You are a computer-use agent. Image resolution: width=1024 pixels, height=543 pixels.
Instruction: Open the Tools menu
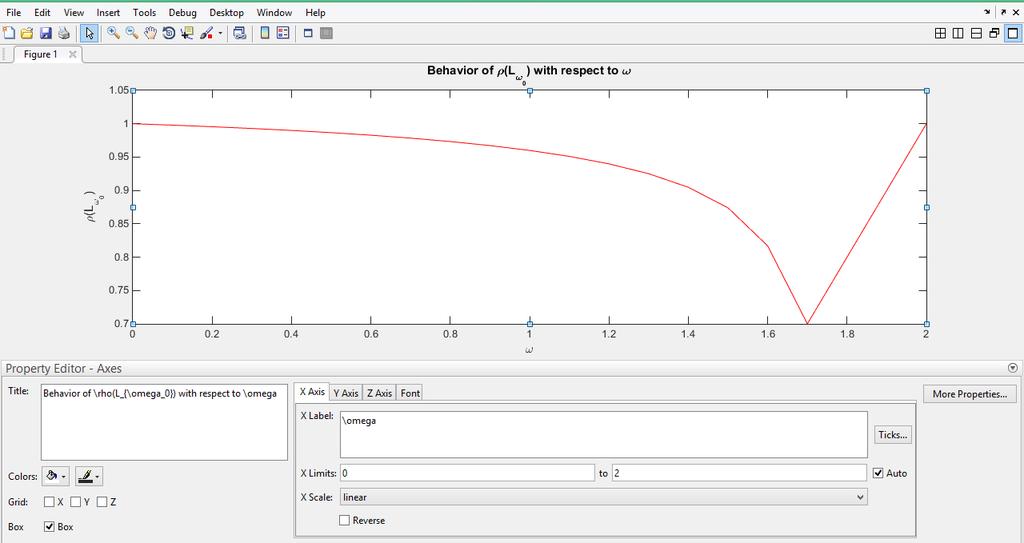pos(144,12)
